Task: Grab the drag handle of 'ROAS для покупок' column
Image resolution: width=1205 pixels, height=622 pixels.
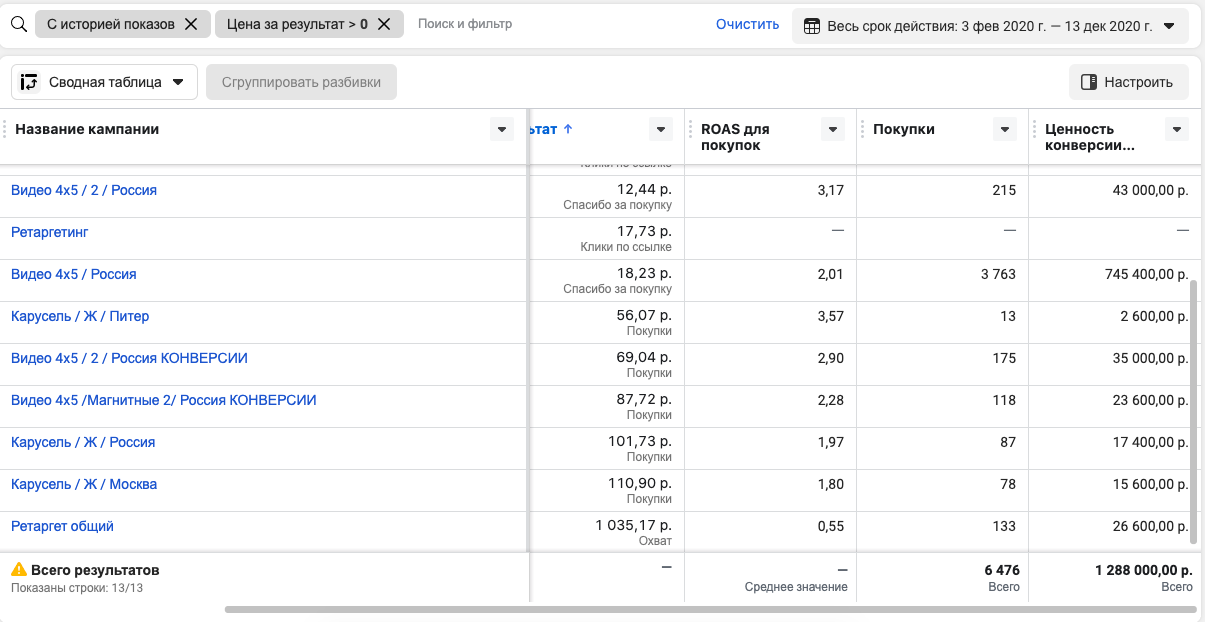Action: point(691,129)
